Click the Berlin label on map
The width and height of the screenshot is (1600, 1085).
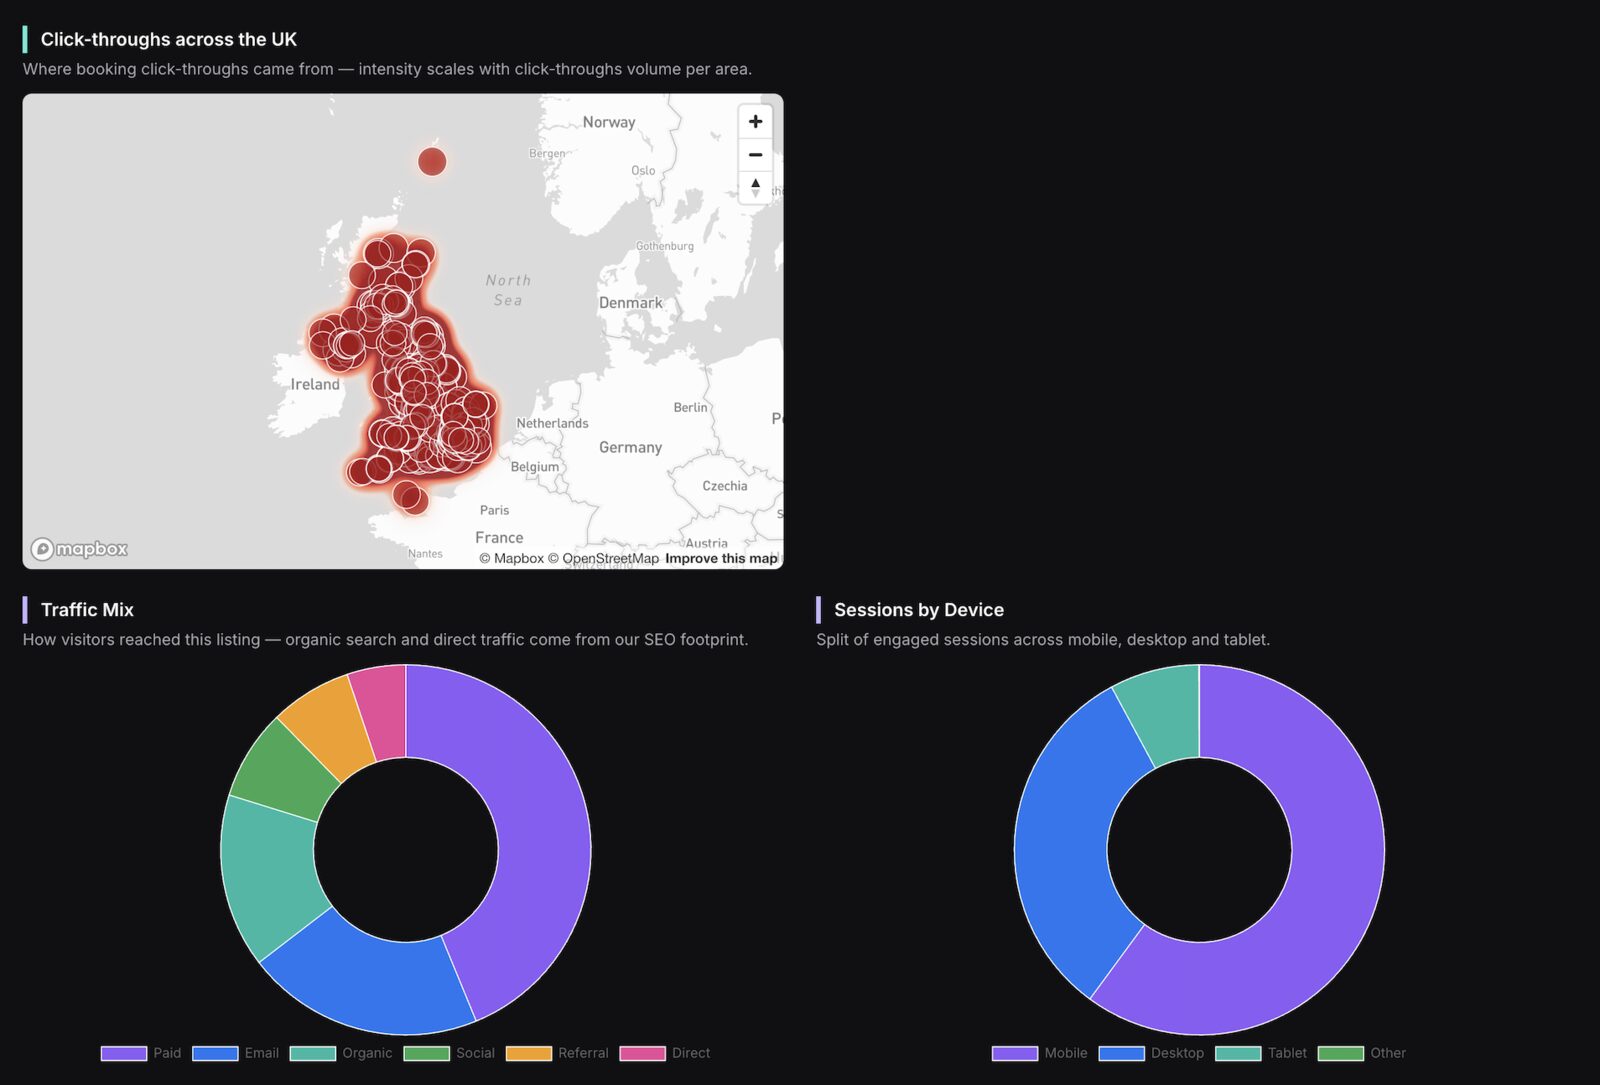coord(690,407)
